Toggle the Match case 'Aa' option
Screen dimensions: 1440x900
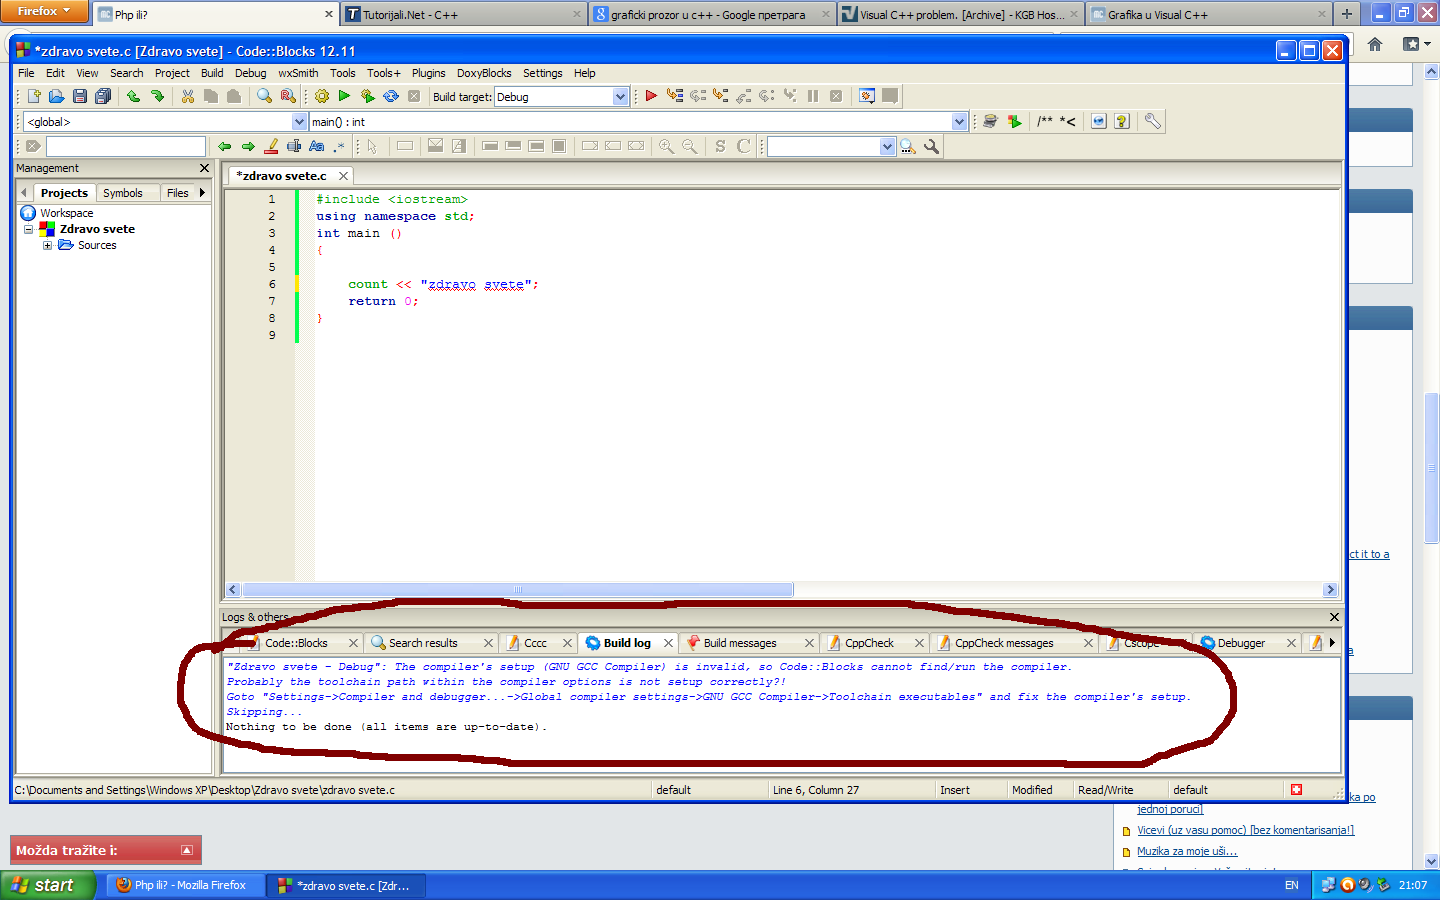[x=317, y=146]
